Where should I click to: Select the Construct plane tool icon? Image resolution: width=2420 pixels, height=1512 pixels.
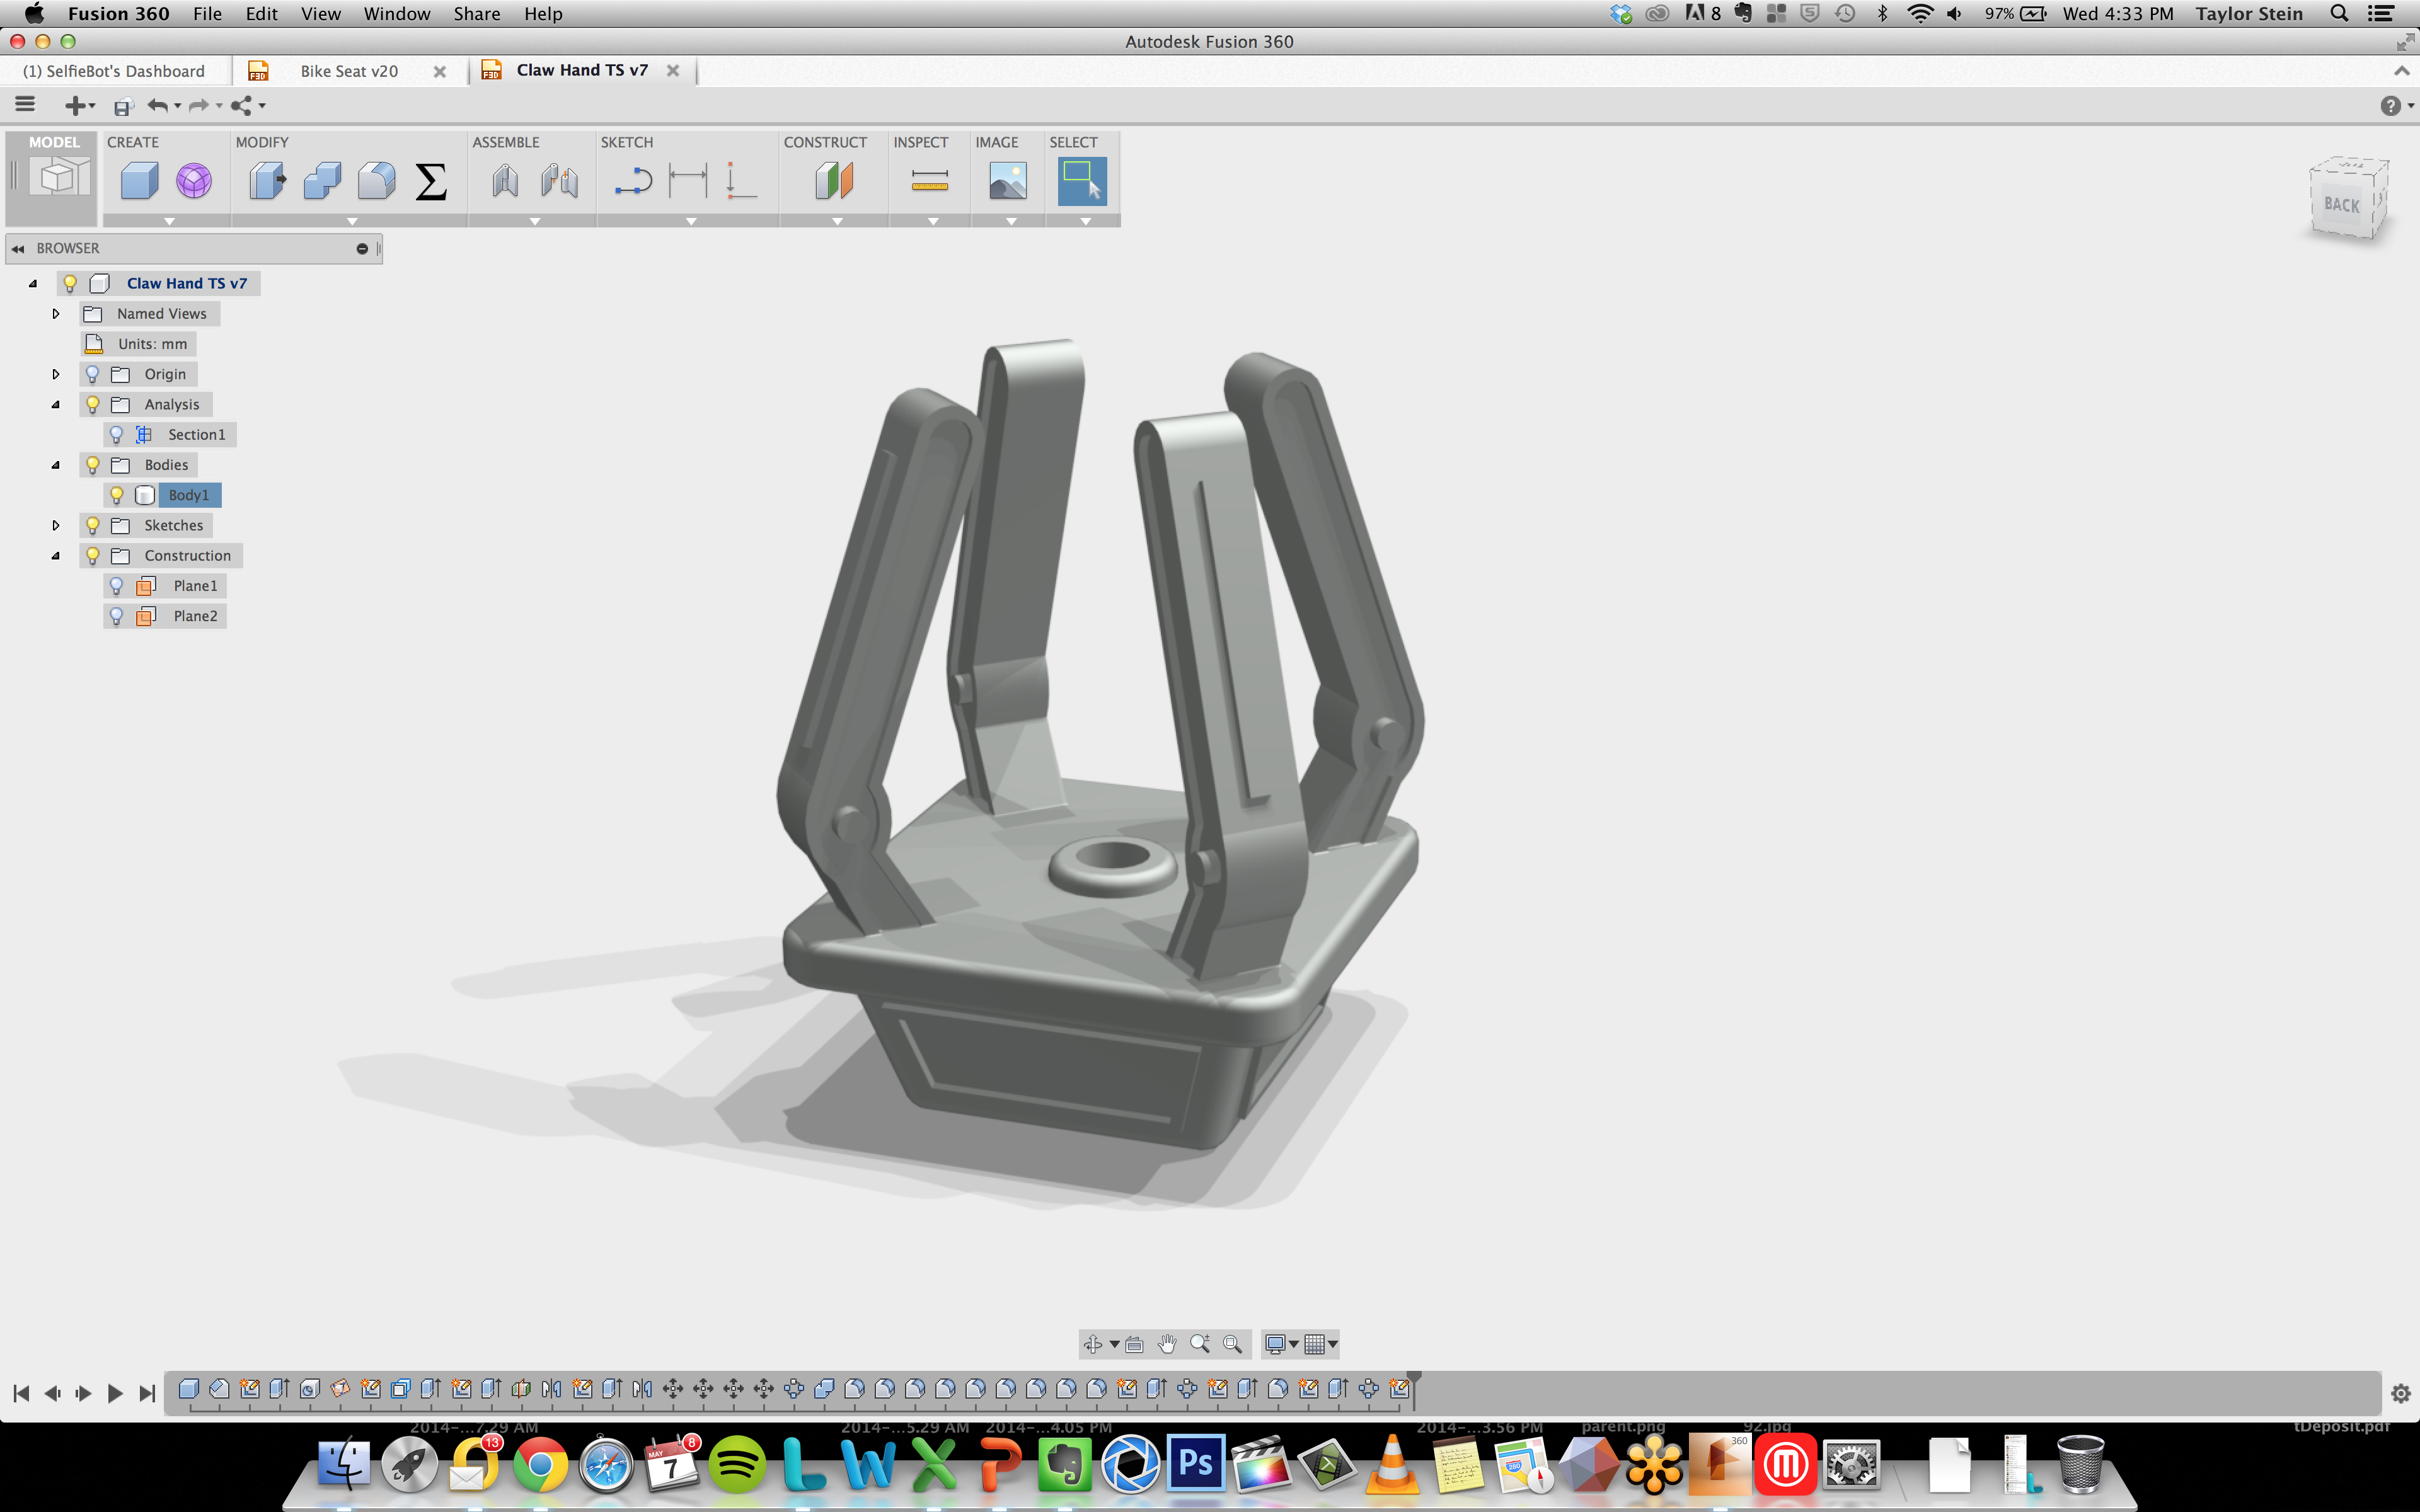(x=834, y=181)
